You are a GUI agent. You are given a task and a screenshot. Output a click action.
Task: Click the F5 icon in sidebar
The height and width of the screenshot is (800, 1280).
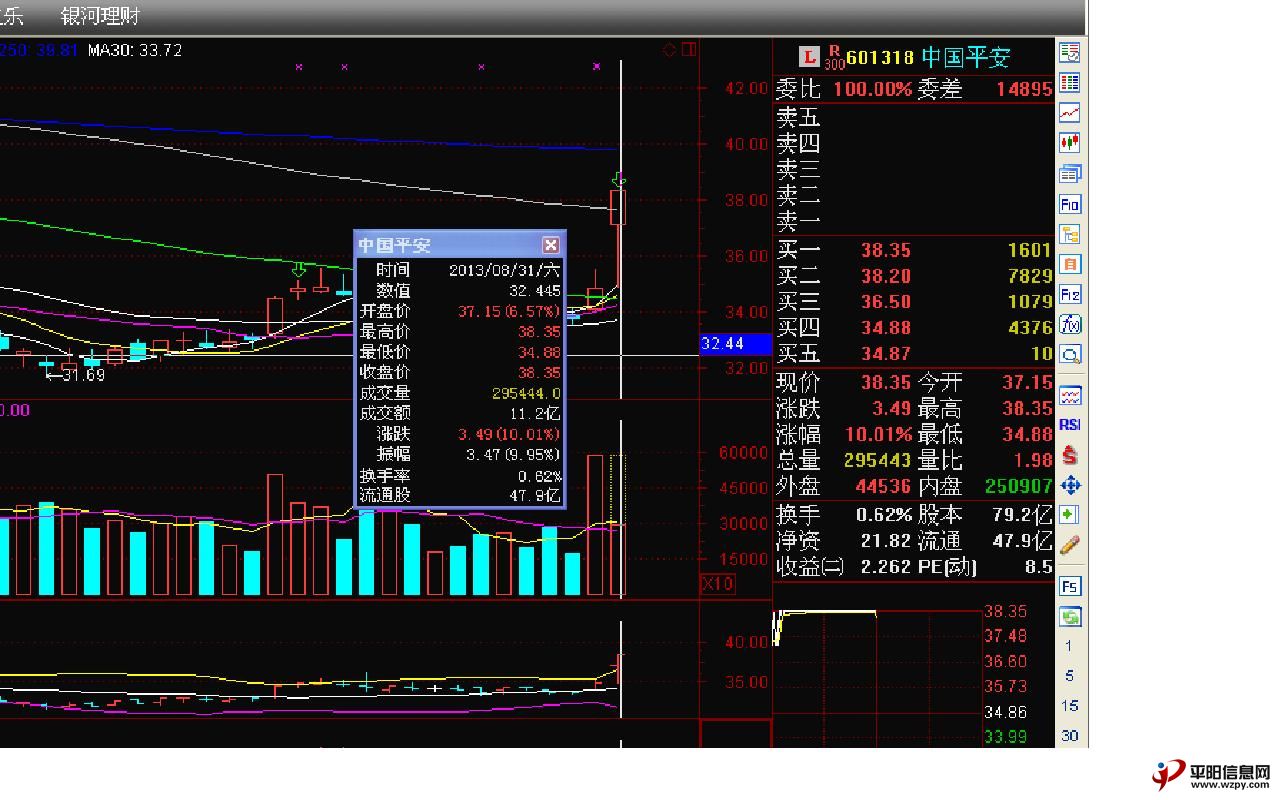point(1070,586)
